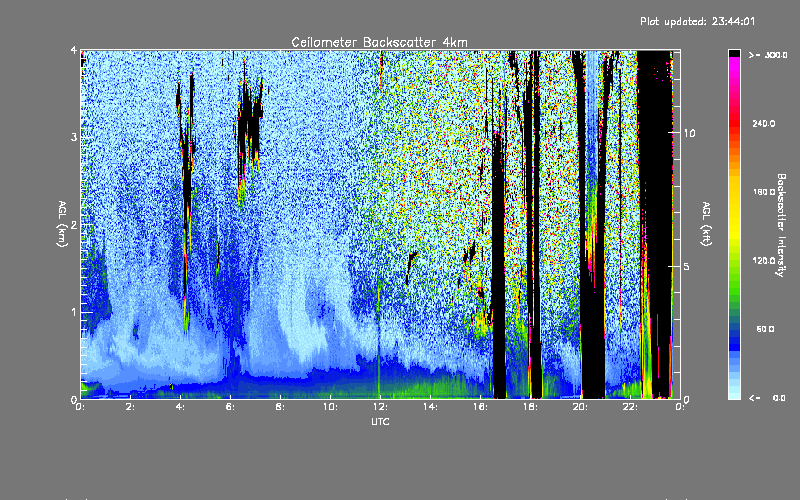The width and height of the screenshot is (800, 500).
Task: Click the left 'AGL (km)' axis label
Action: (62, 224)
